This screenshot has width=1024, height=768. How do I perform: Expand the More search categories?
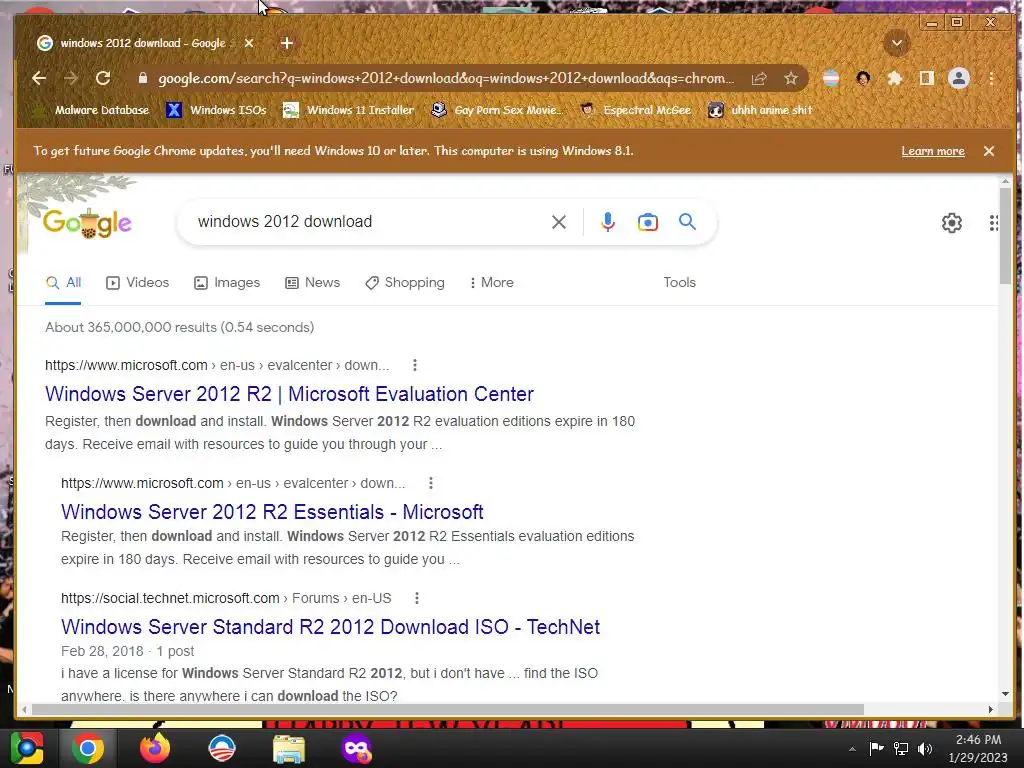[492, 283]
